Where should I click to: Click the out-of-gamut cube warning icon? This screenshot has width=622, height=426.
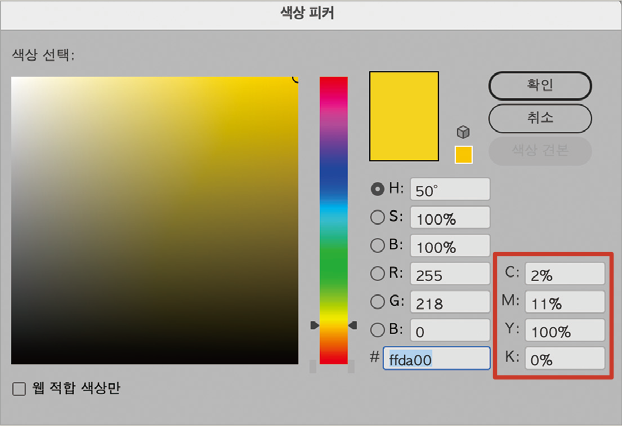click(x=463, y=132)
